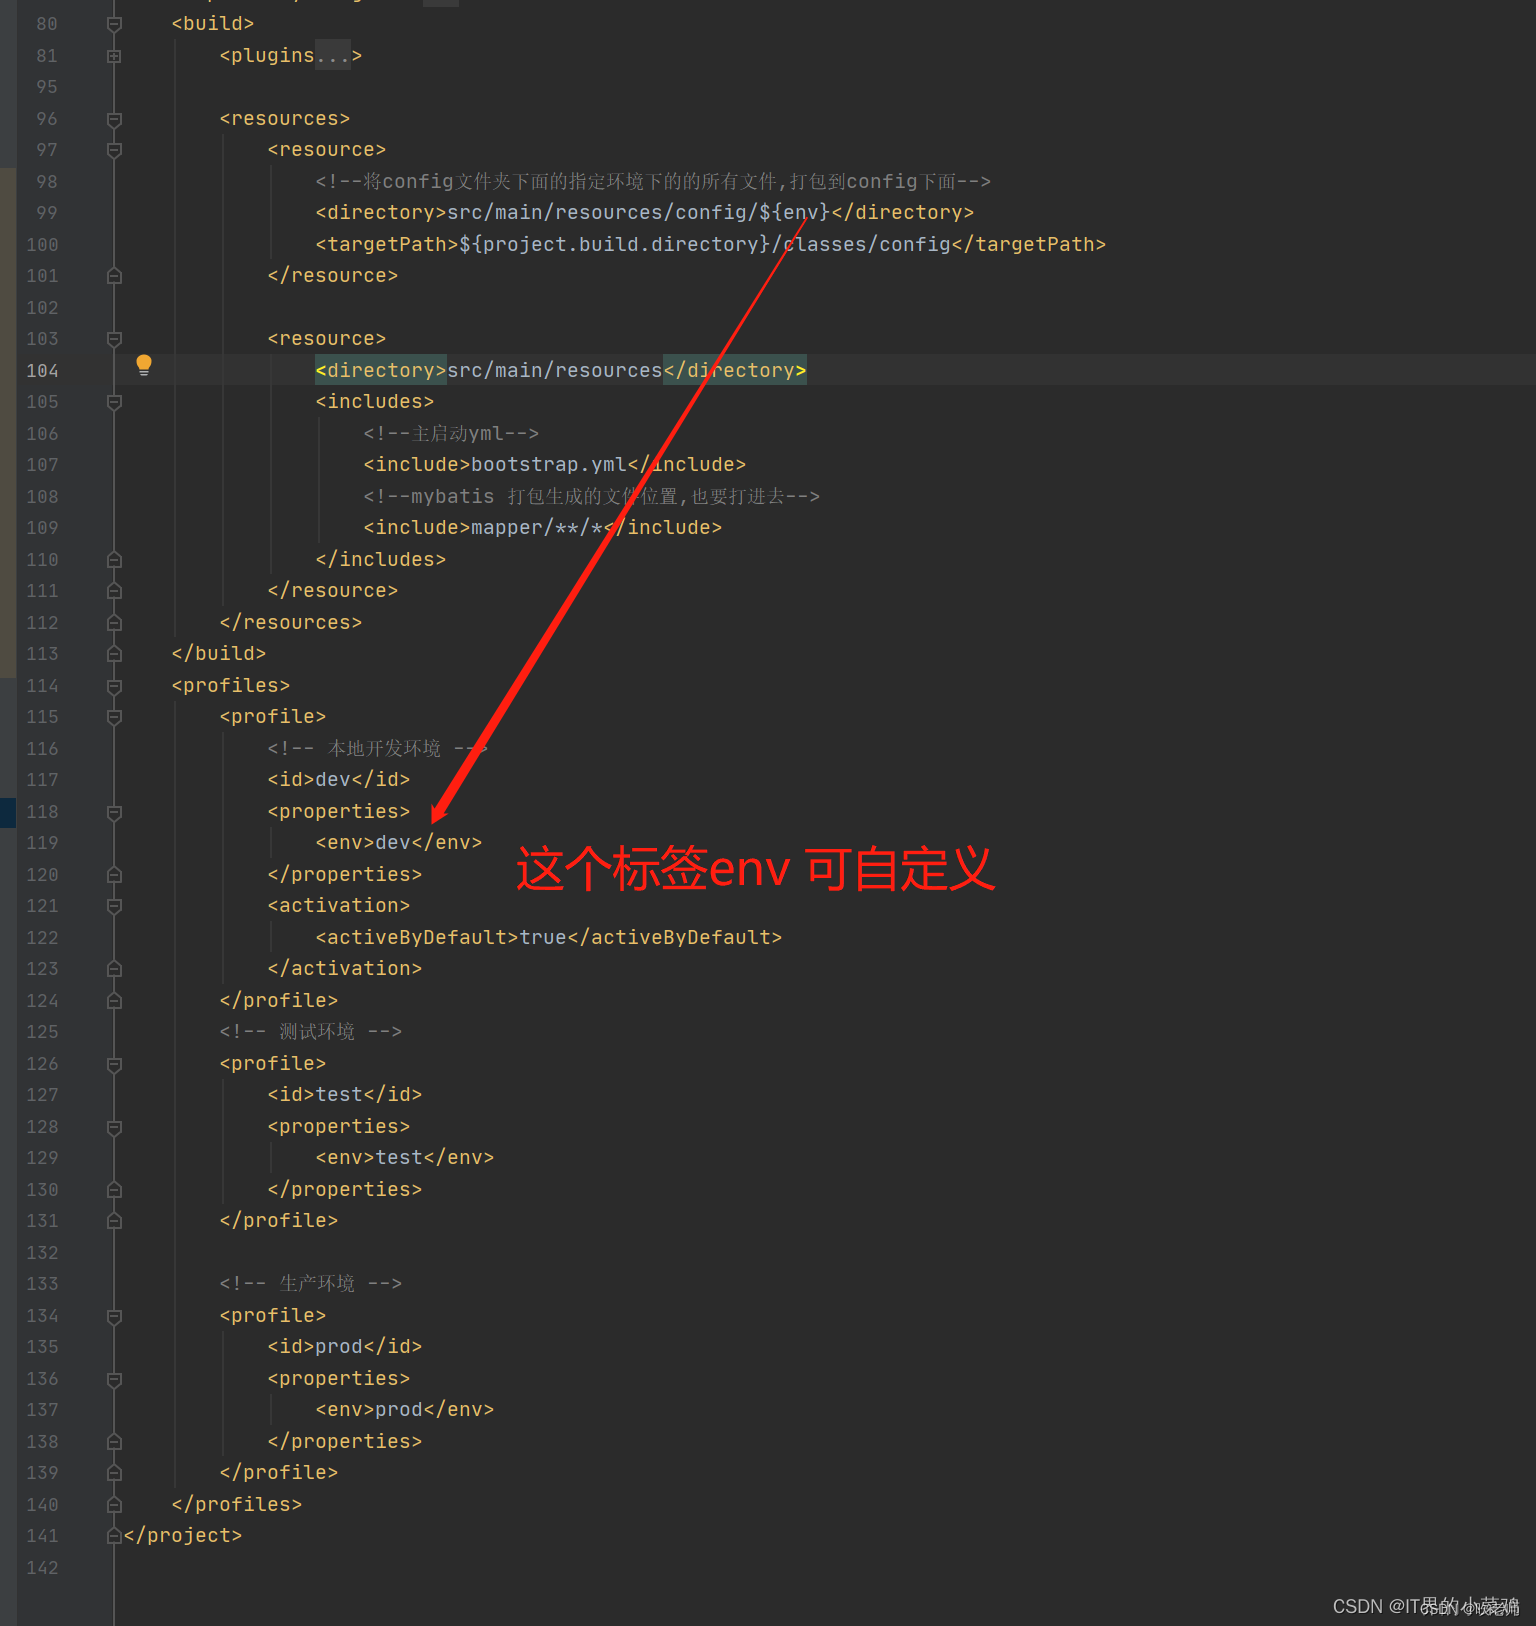Viewport: 1536px width, 1626px height.
Task: Collapse the resources tag on line 96
Action: coord(114,119)
